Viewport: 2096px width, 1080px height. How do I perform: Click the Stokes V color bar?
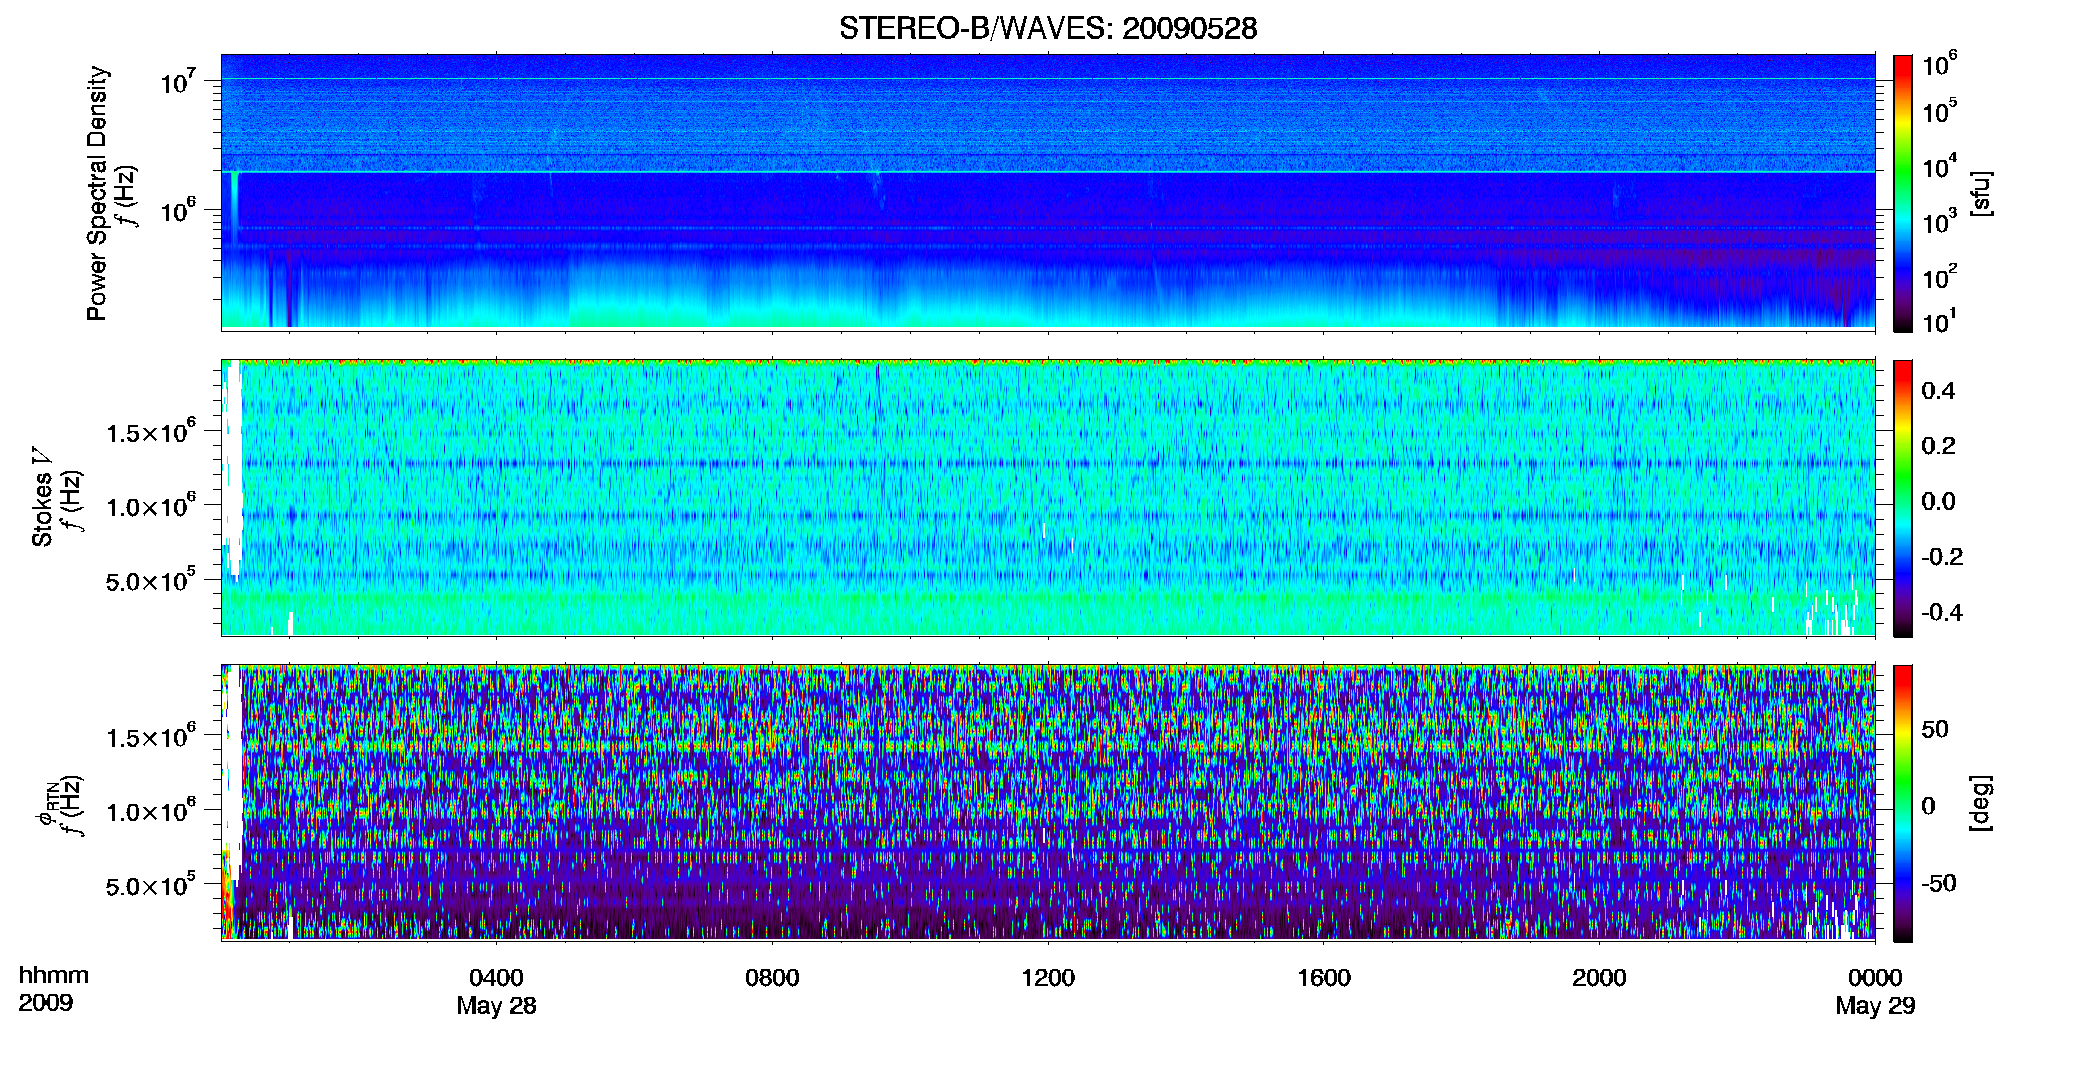coord(1903,498)
